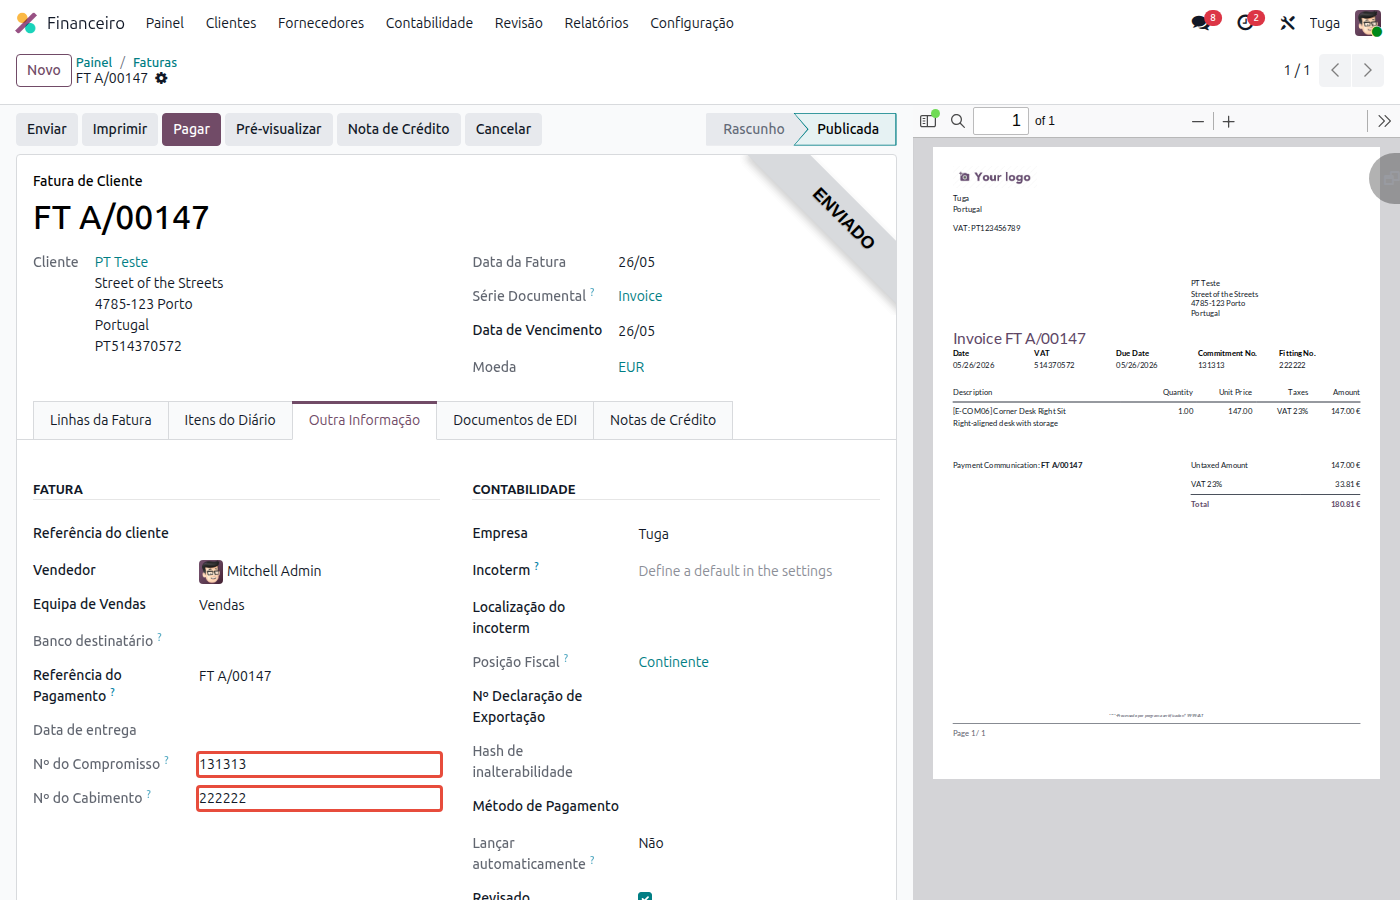This screenshot has height=900, width=1400.
Task: Switch to the Documentos de EDI tab
Action: click(515, 420)
